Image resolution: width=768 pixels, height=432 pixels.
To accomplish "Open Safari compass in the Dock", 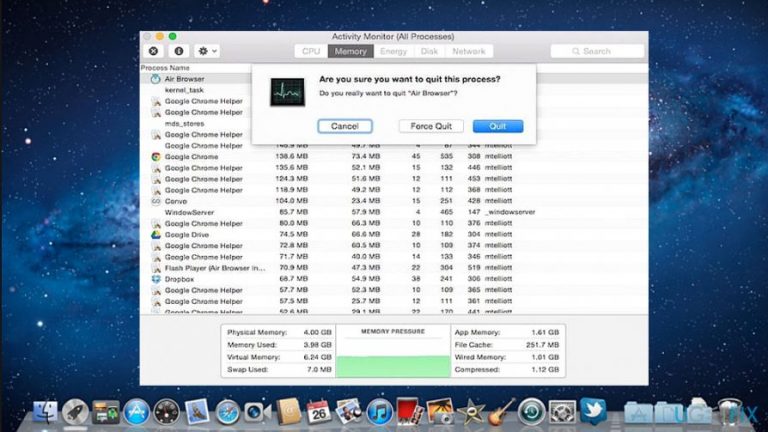I will pyautogui.click(x=228, y=412).
